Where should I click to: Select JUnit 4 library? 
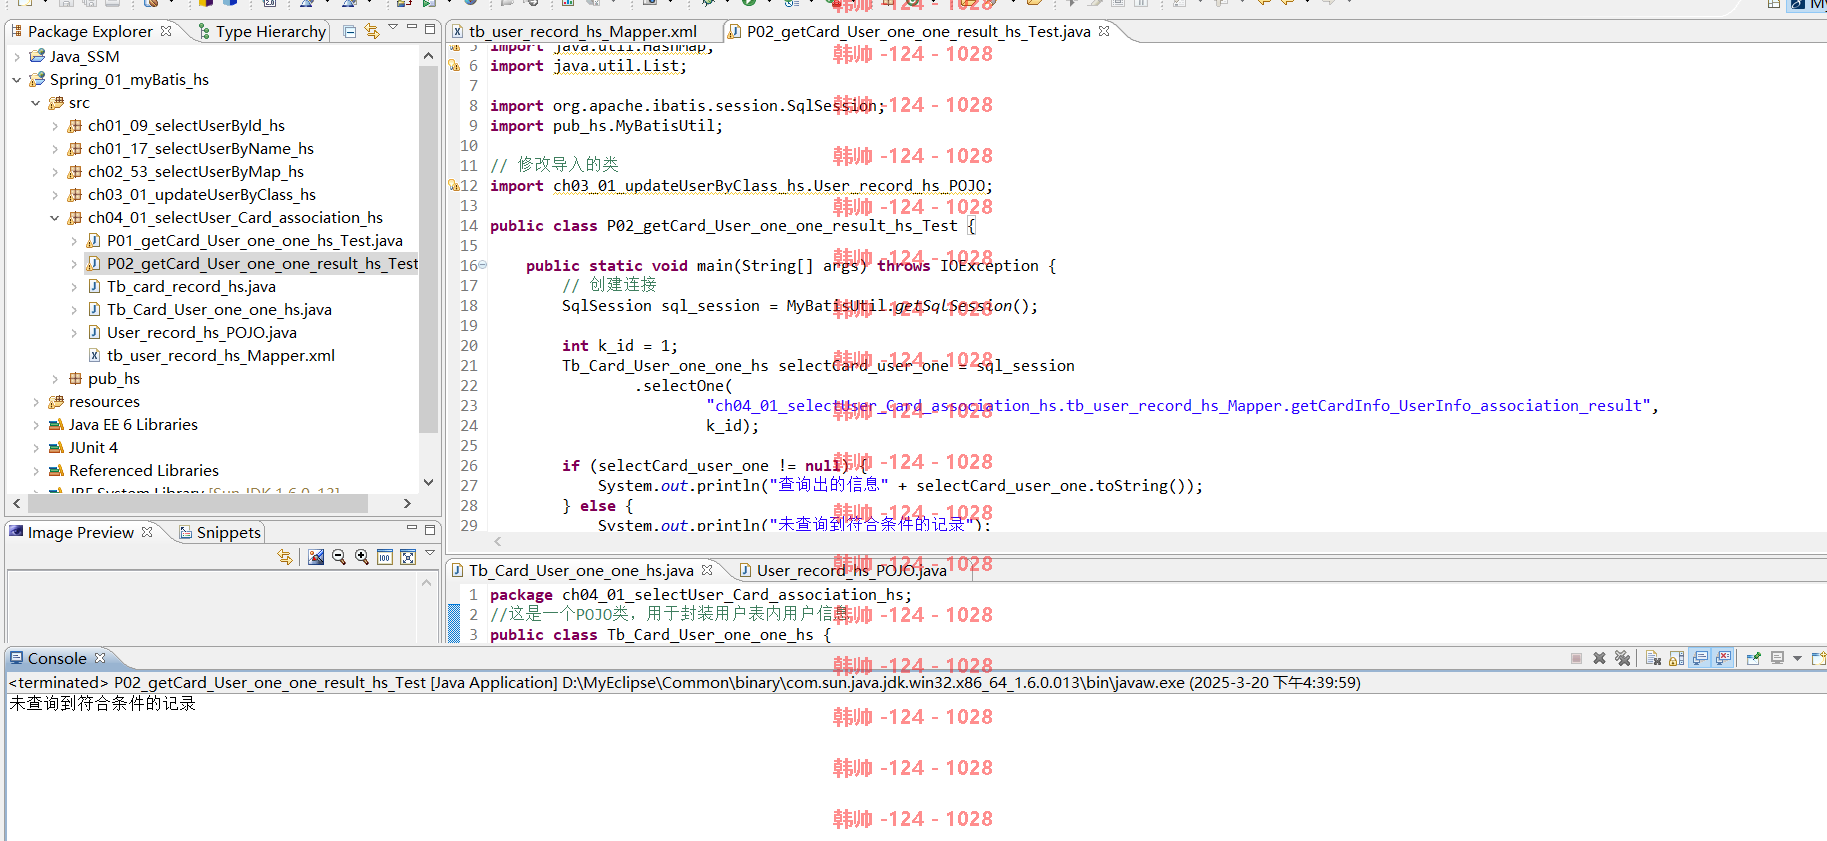pos(92,448)
